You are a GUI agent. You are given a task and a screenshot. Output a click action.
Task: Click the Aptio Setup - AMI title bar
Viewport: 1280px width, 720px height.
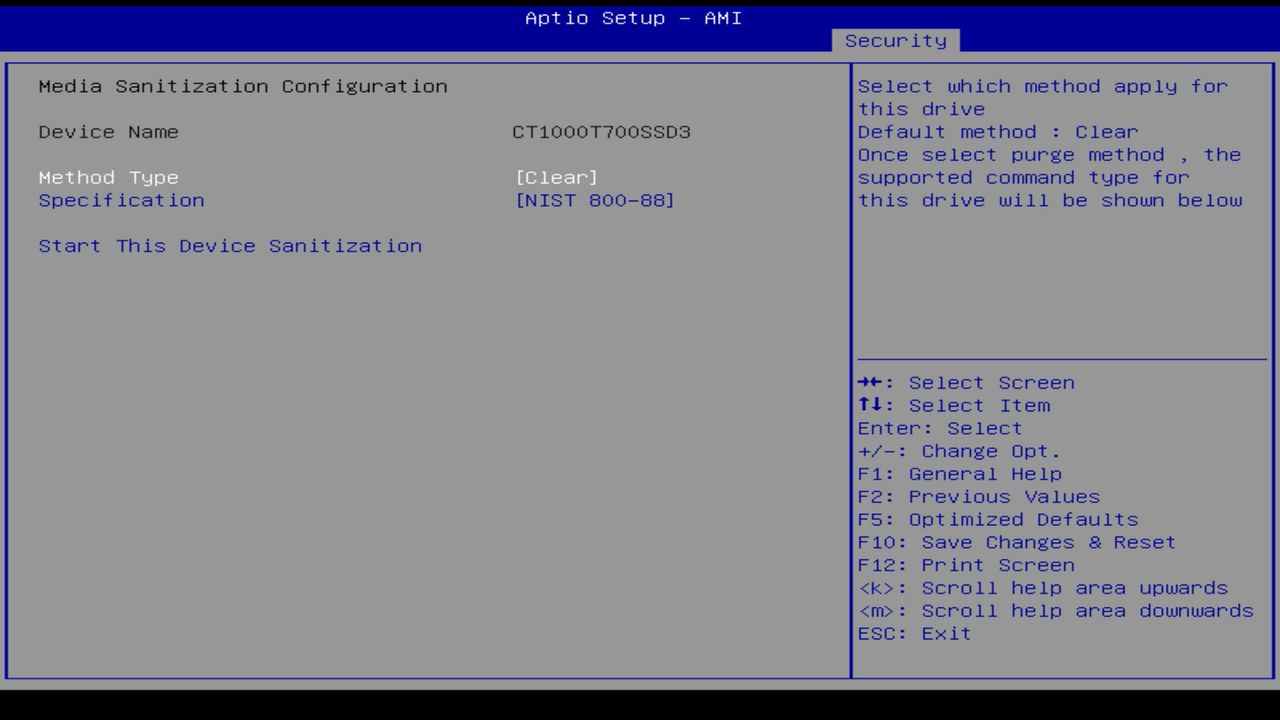coord(633,17)
